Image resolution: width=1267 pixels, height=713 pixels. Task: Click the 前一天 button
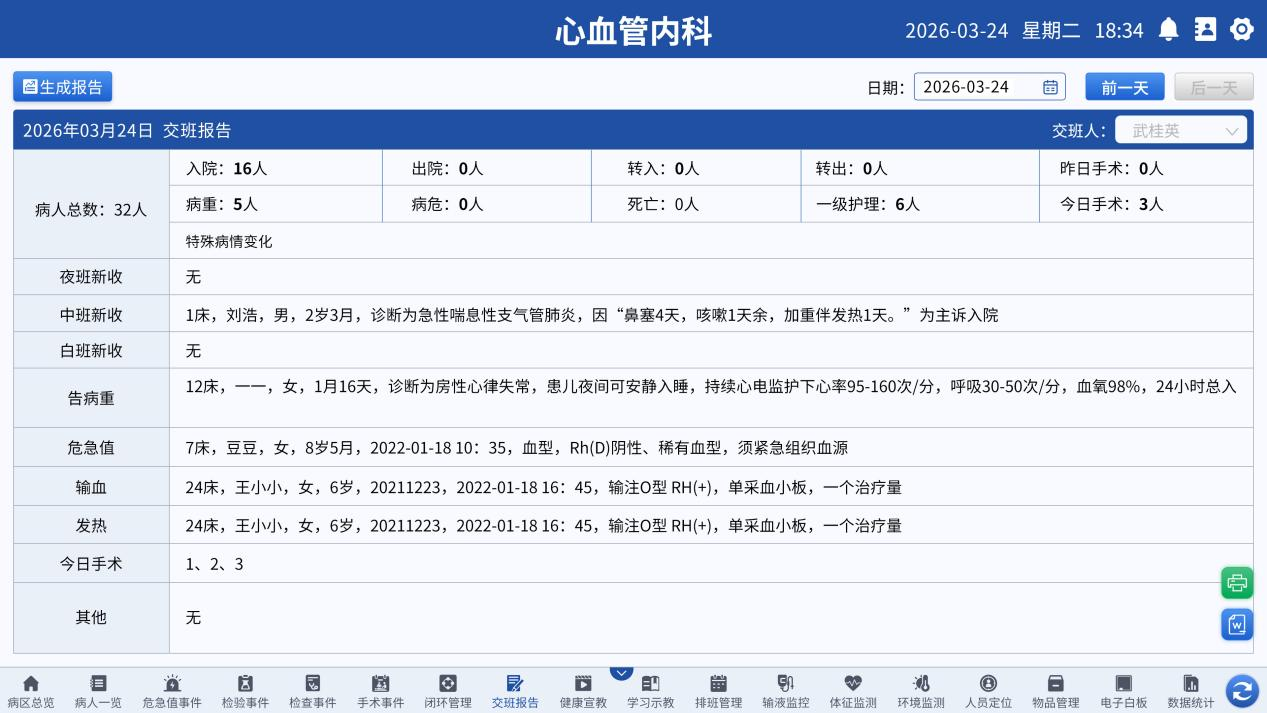1125,87
